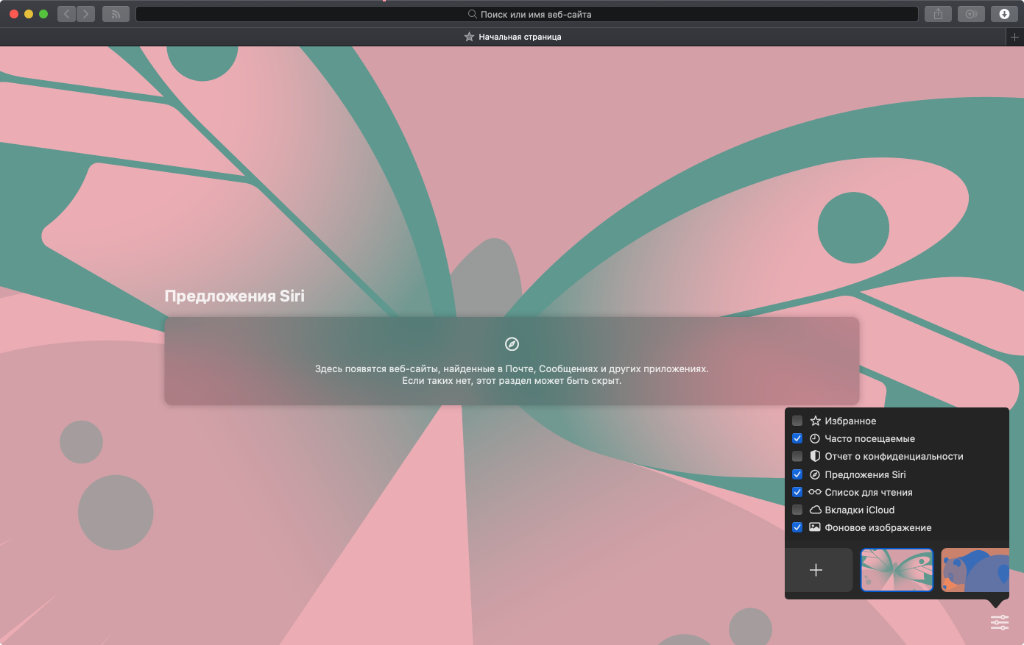This screenshot has height=645, width=1024.
Task: Add custom background with plus button
Action: point(817,570)
